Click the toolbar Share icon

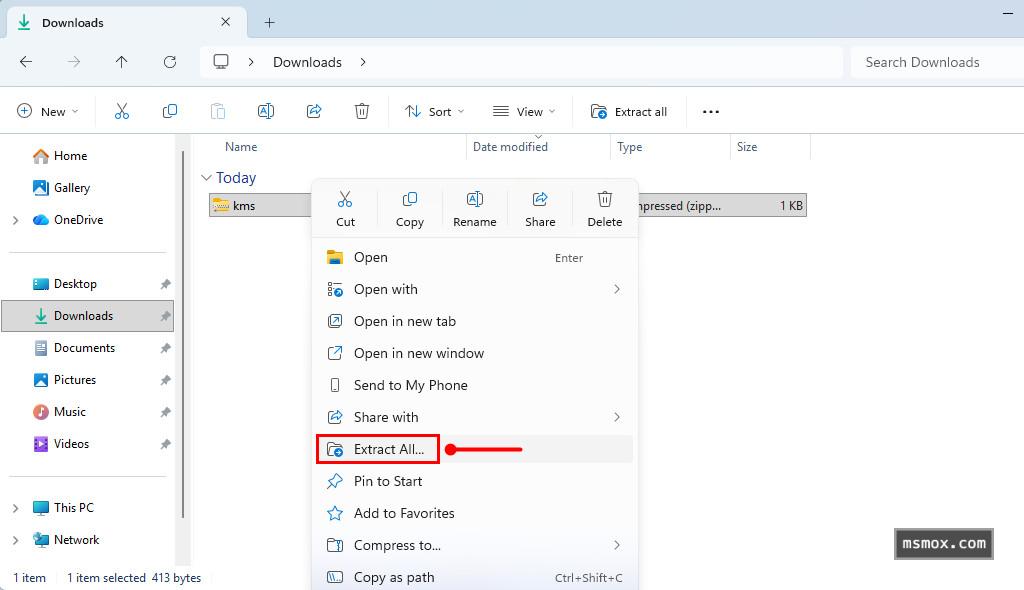pyautogui.click(x=314, y=112)
